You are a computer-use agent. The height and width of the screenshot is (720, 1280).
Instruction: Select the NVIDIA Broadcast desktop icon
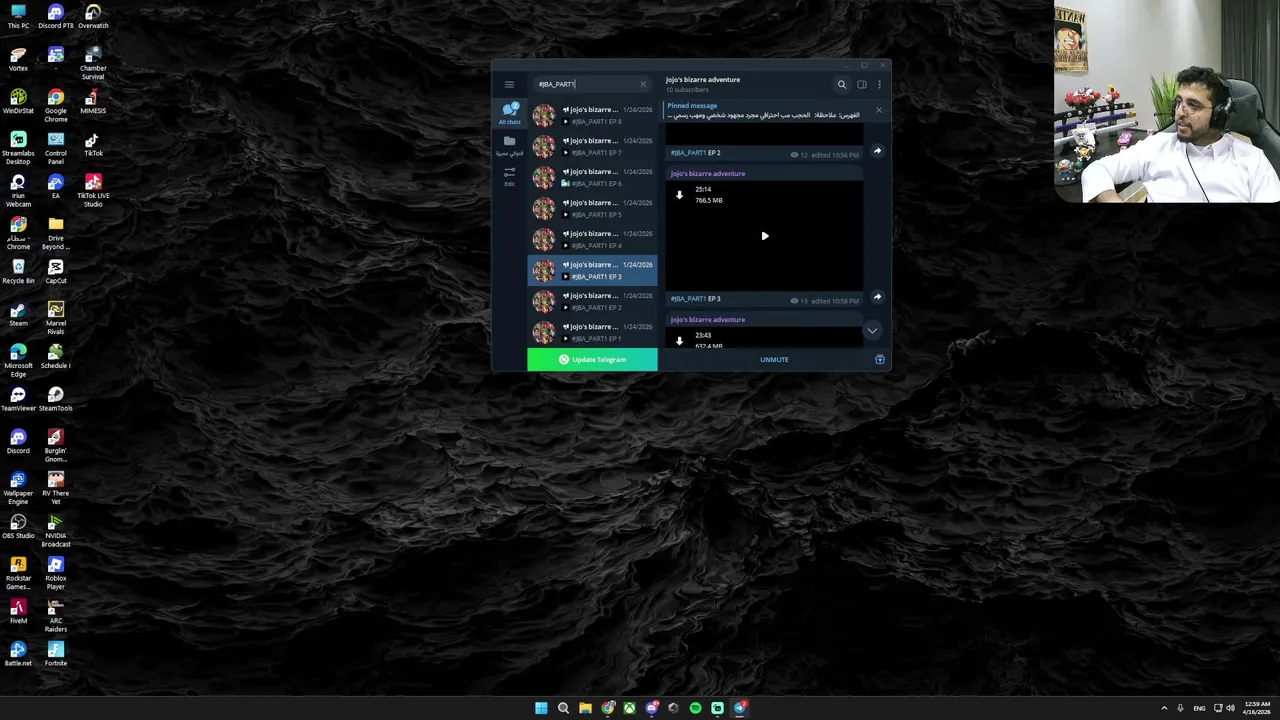56,531
